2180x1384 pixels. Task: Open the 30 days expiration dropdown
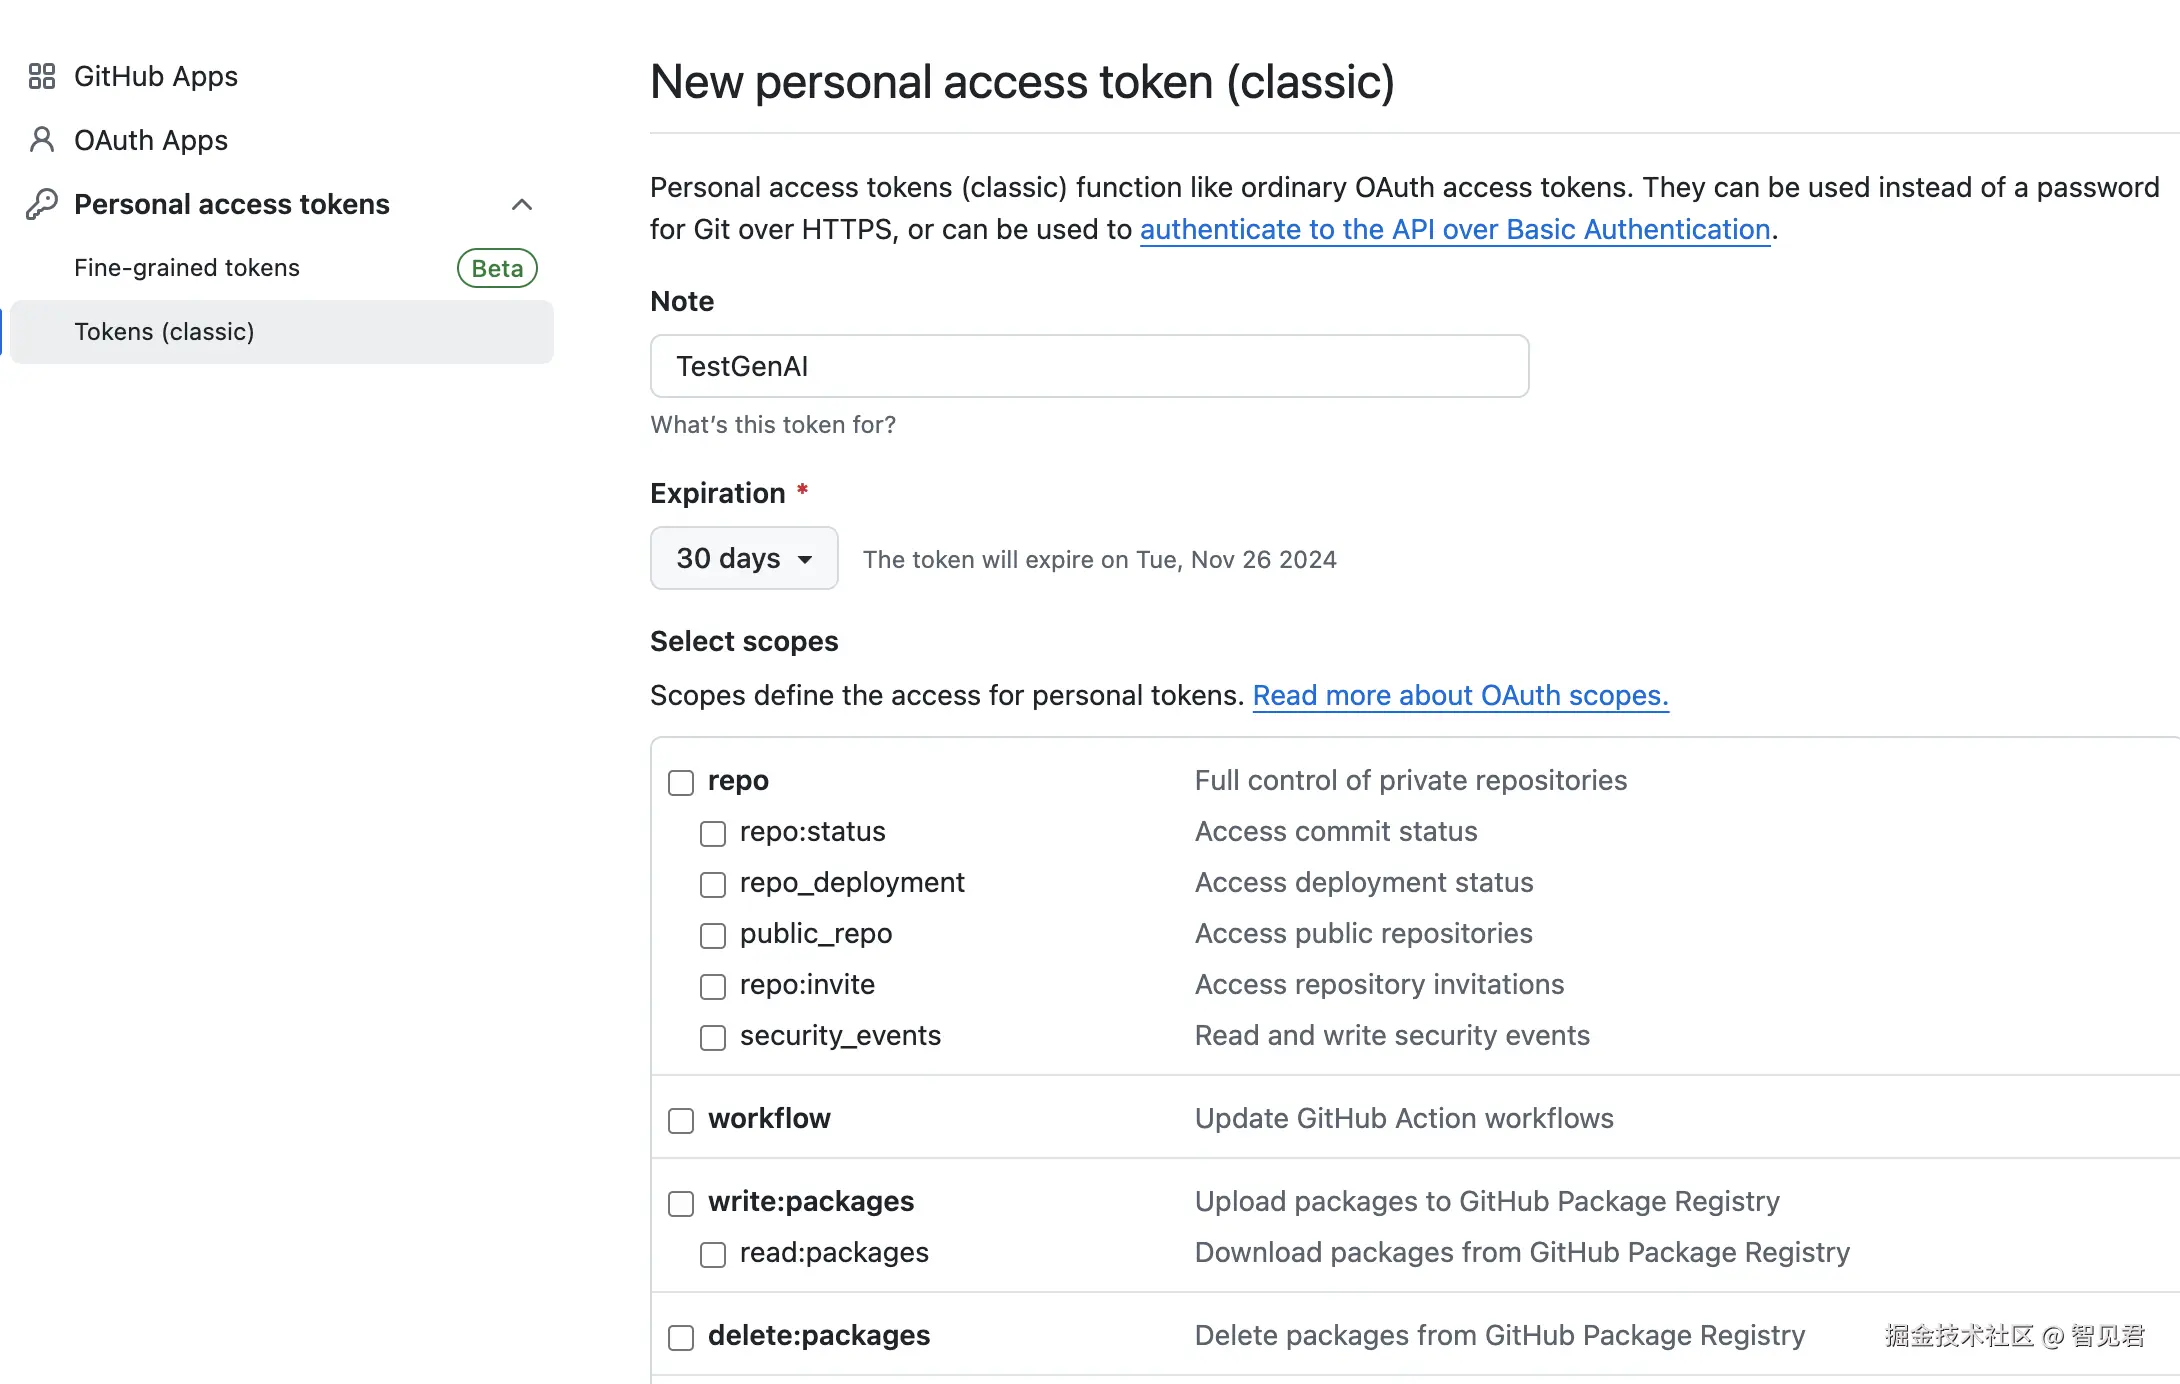[744, 558]
